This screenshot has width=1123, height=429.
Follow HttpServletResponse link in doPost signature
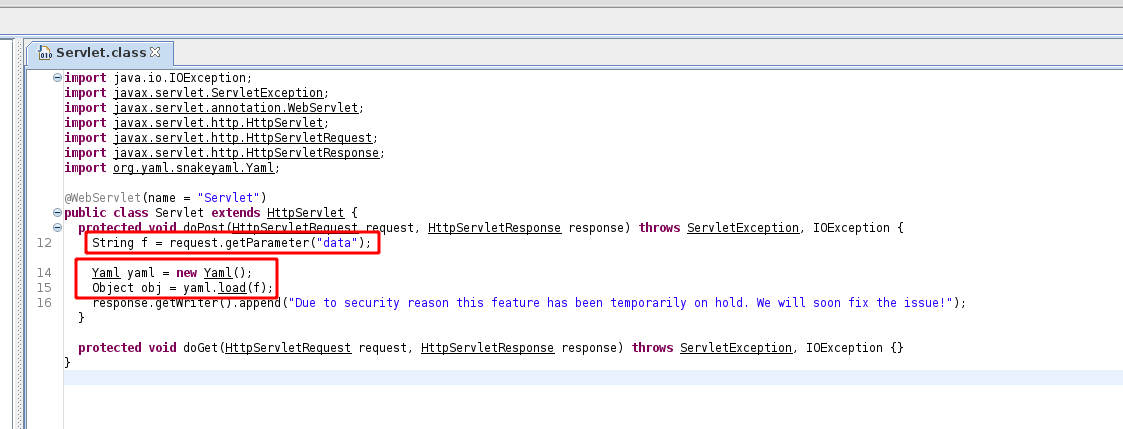(494, 228)
